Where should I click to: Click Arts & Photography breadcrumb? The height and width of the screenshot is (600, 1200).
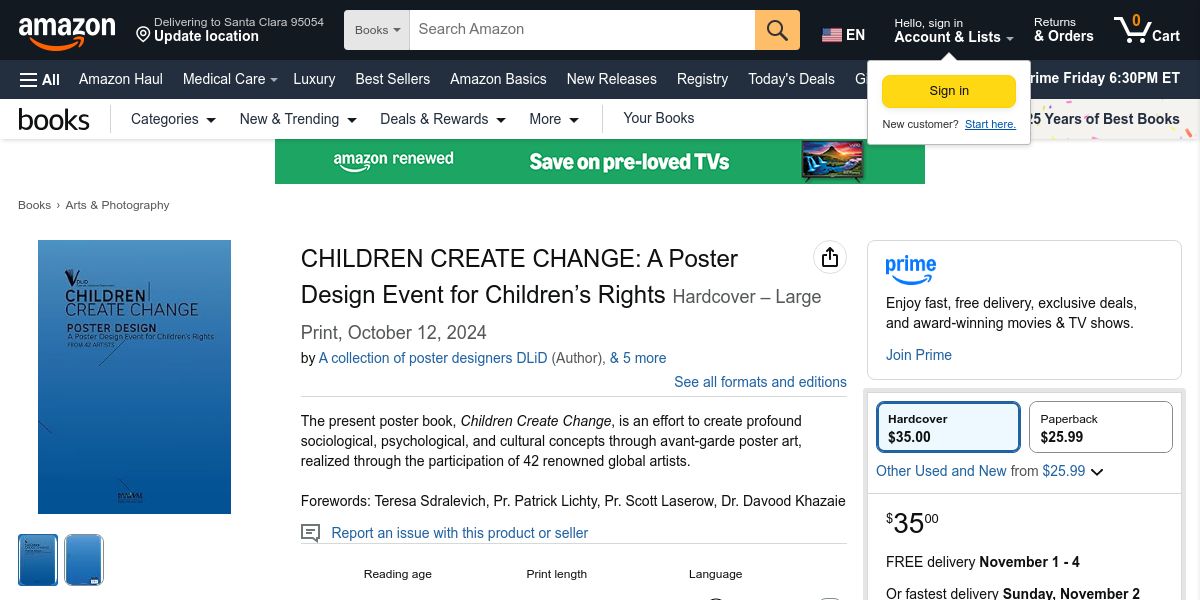click(117, 205)
